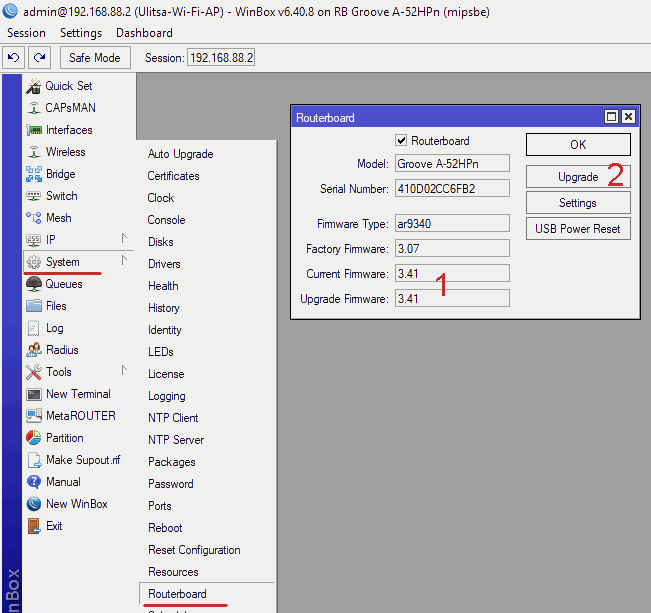The height and width of the screenshot is (613, 651).
Task: Click the Serial Number field
Action: click(x=452, y=188)
